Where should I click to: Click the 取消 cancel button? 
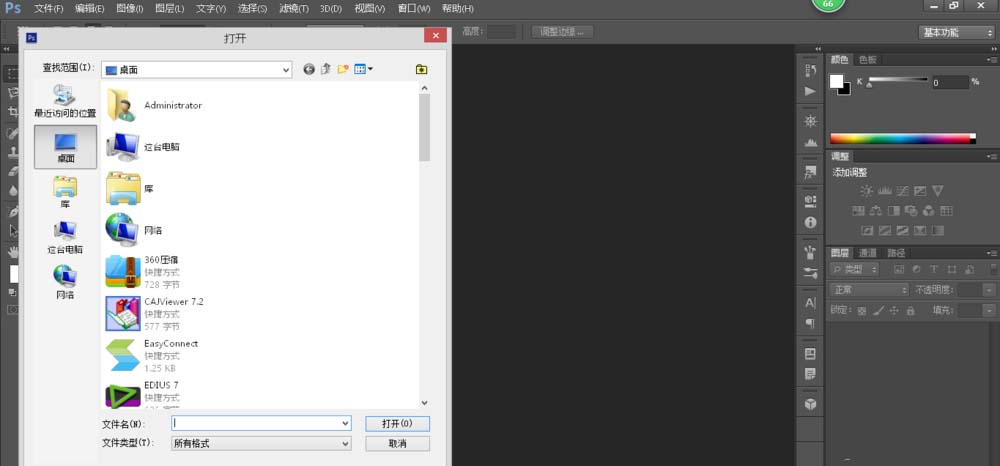click(397, 443)
